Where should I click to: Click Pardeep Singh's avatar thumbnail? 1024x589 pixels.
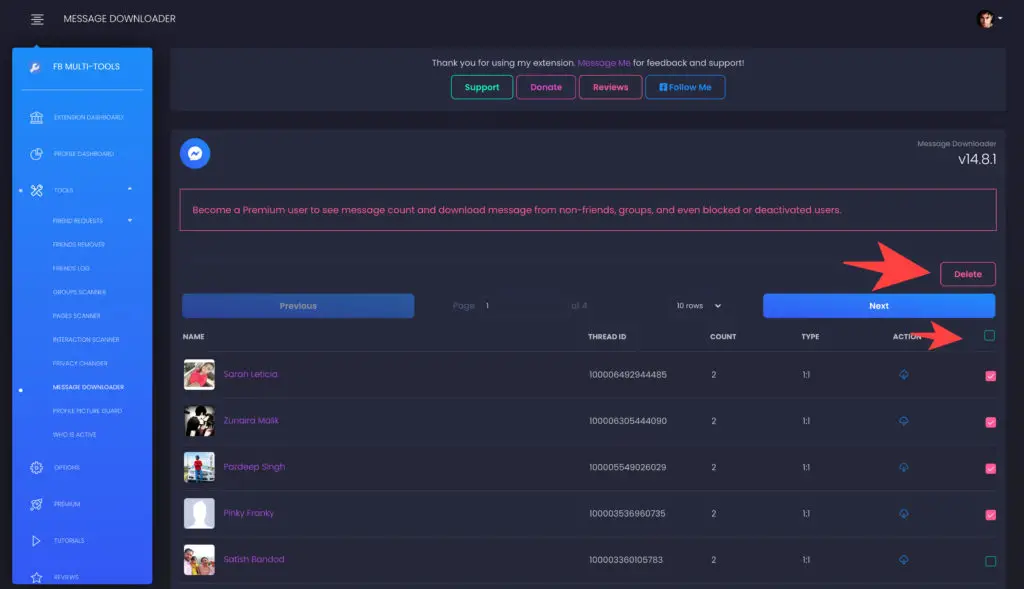coord(199,468)
